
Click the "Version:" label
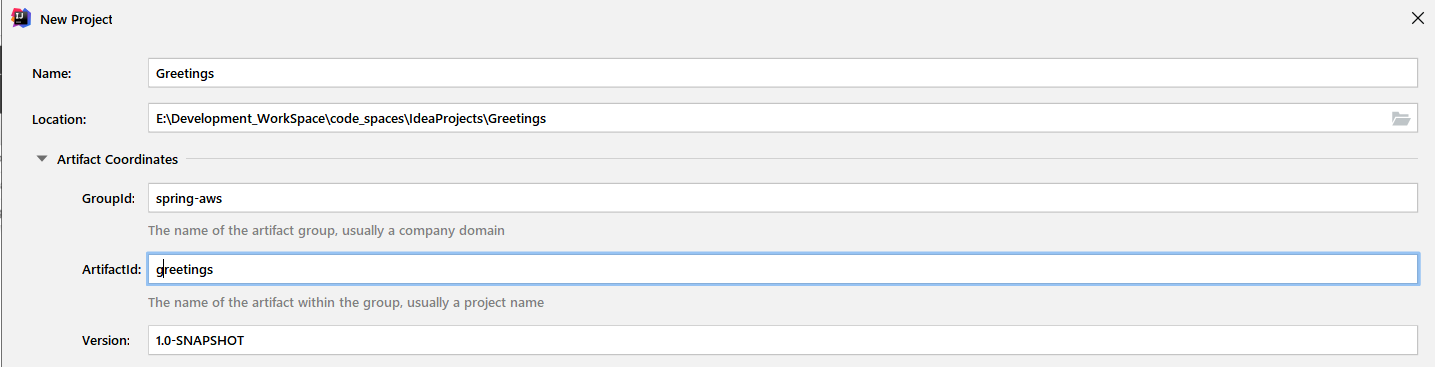coord(106,340)
